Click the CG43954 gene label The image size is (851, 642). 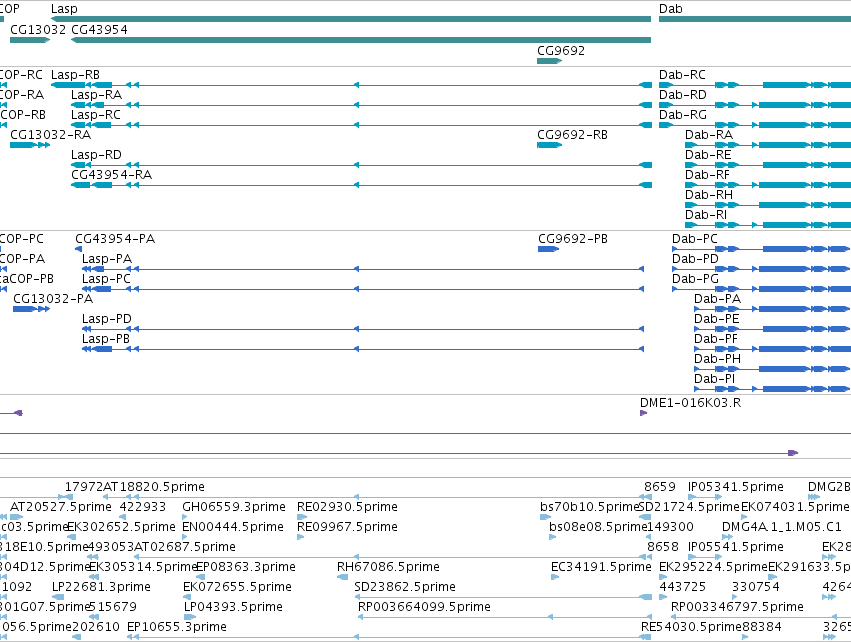(99, 29)
